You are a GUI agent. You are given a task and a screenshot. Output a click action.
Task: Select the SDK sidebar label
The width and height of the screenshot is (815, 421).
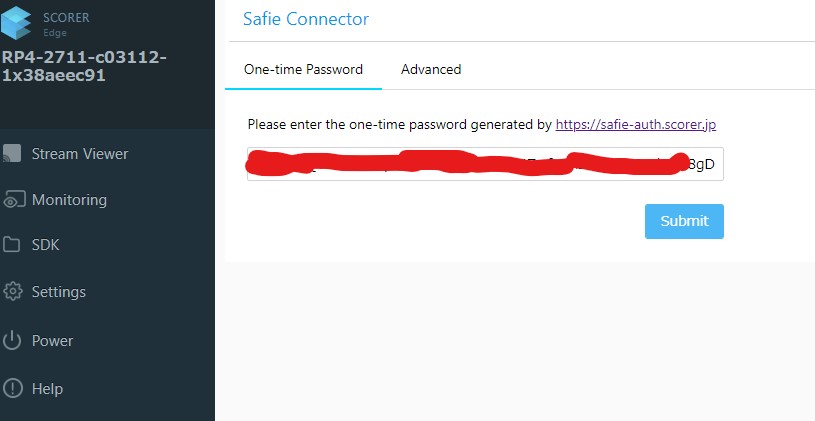(47, 245)
